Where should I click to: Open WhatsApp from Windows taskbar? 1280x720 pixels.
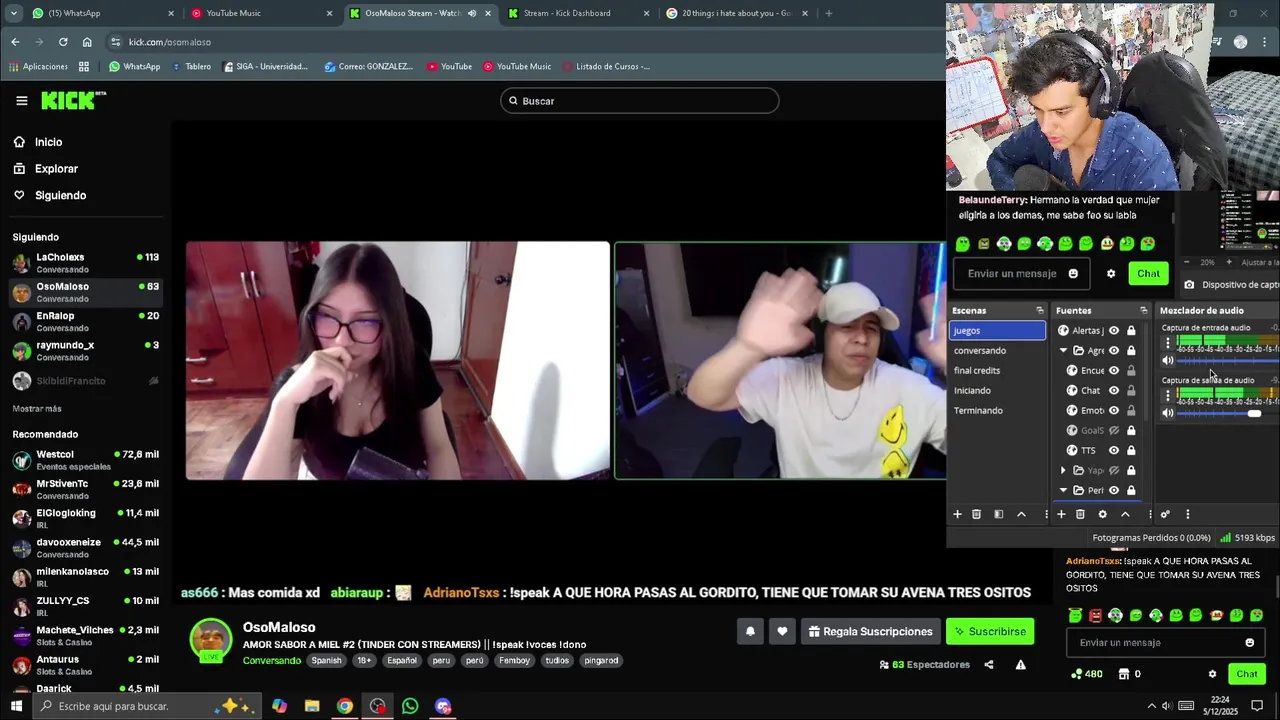point(410,706)
